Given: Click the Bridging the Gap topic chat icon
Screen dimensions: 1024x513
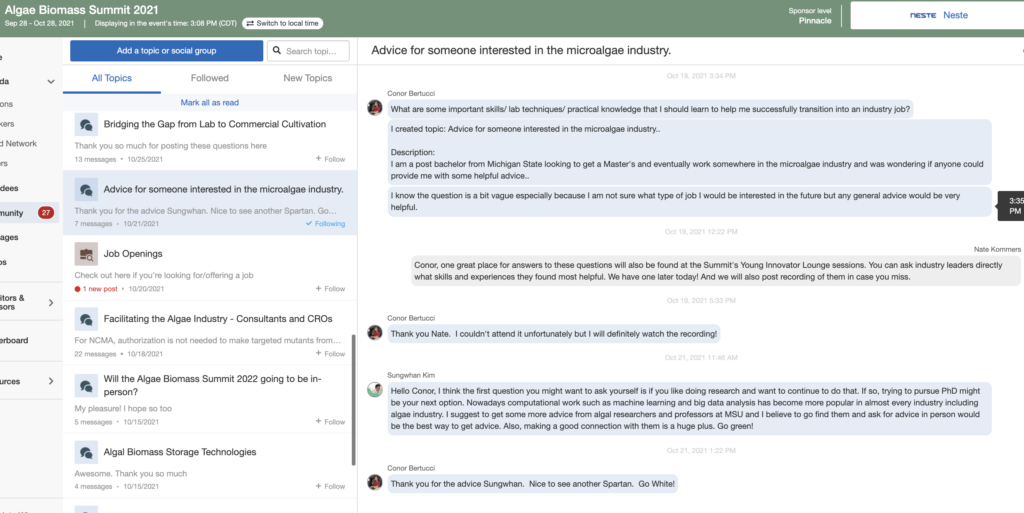Looking at the screenshot, I should click(86, 125).
